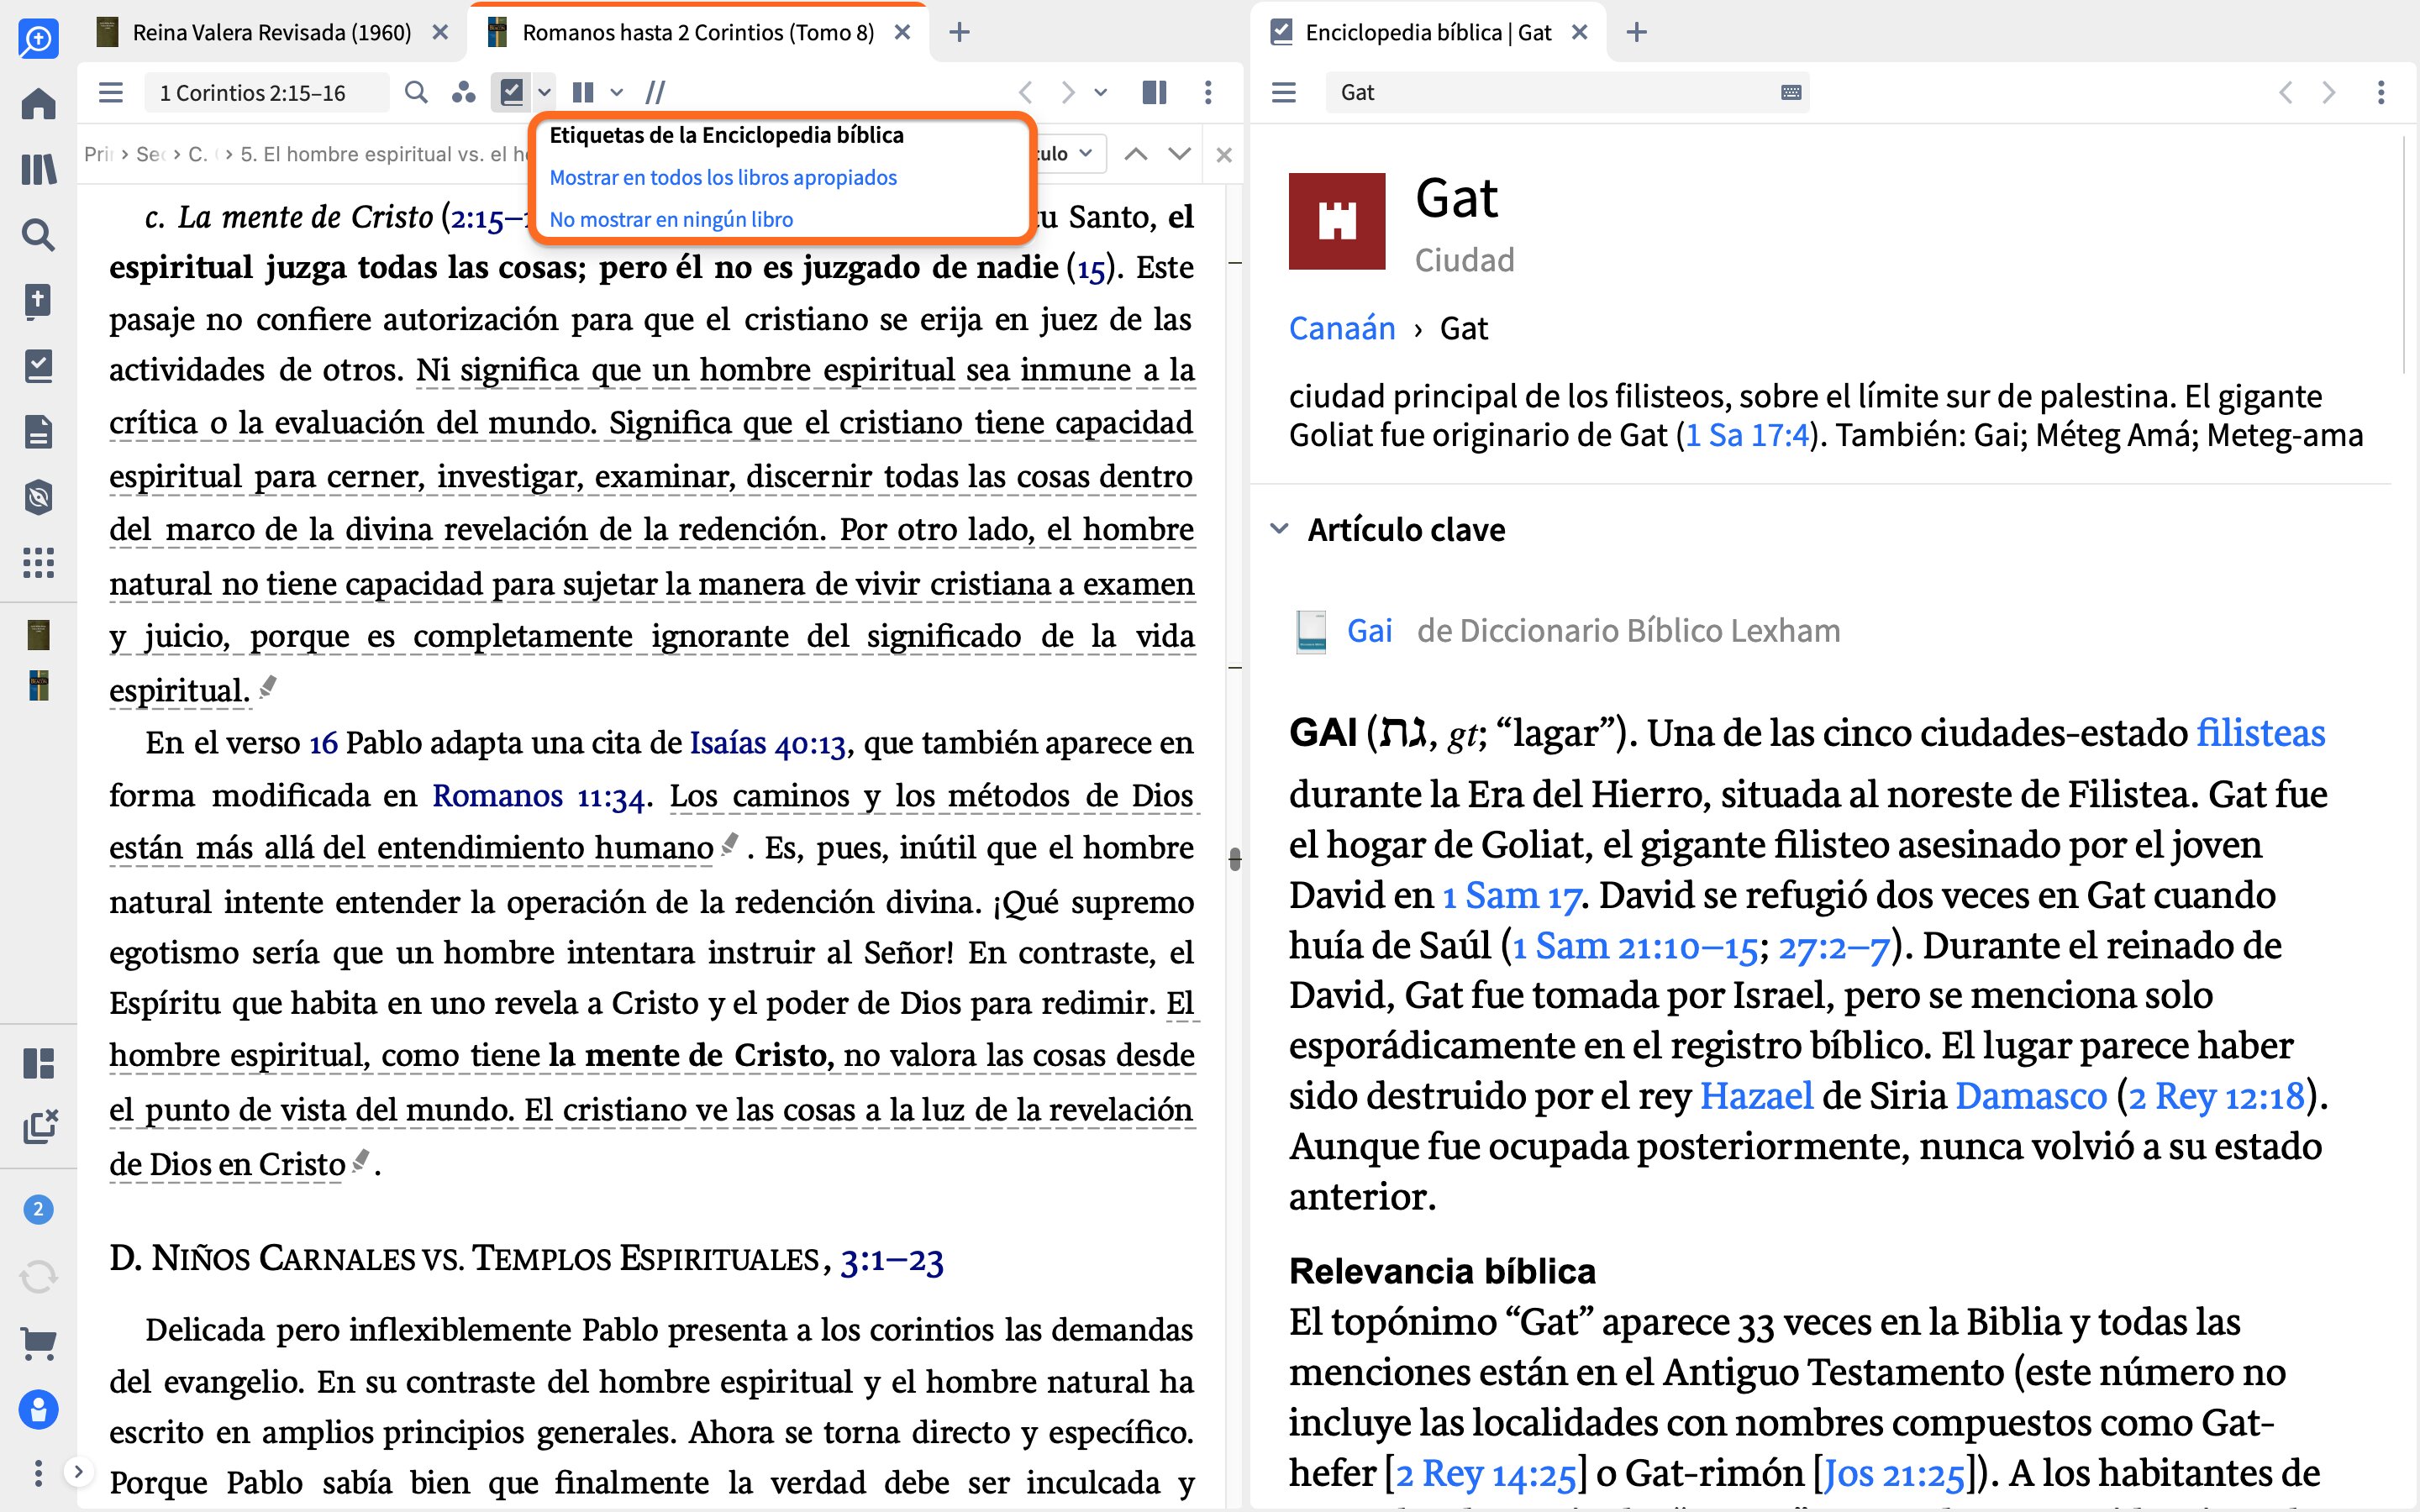Open the Layouts icon in the sidebar
2420x1512 pixels.
pyautogui.click(x=38, y=1063)
